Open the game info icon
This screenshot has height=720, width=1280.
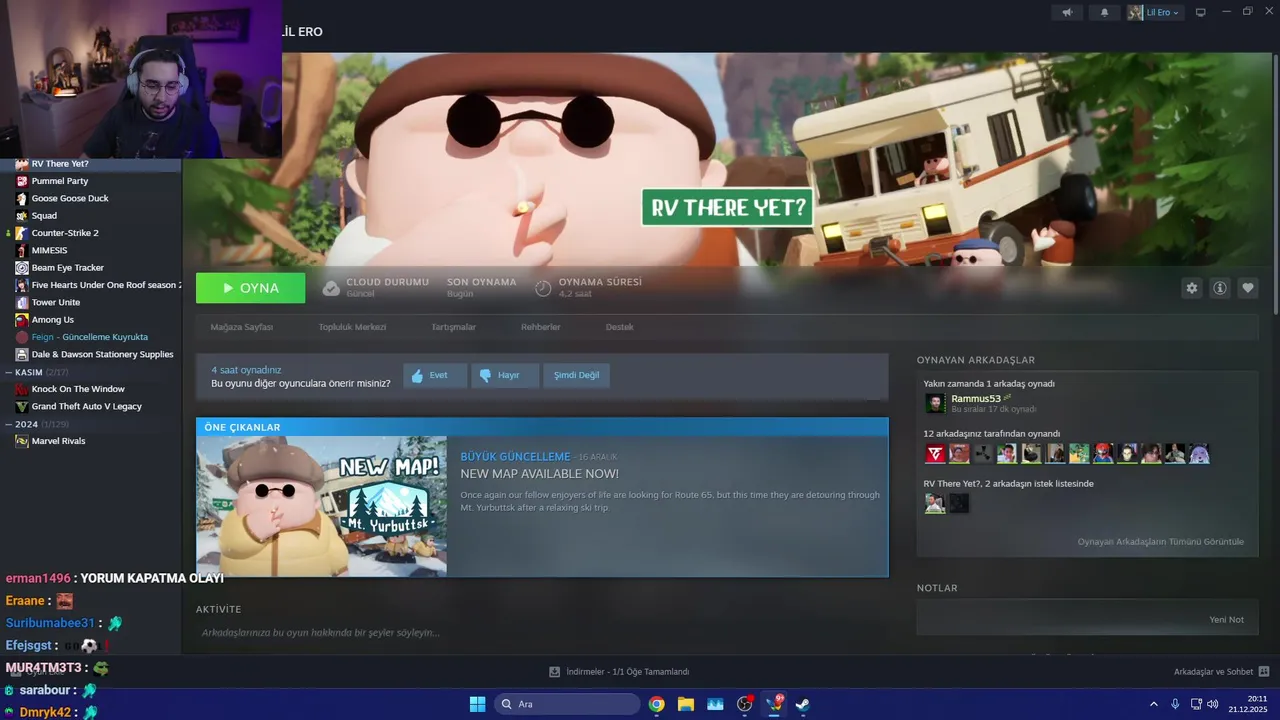pyautogui.click(x=1220, y=288)
